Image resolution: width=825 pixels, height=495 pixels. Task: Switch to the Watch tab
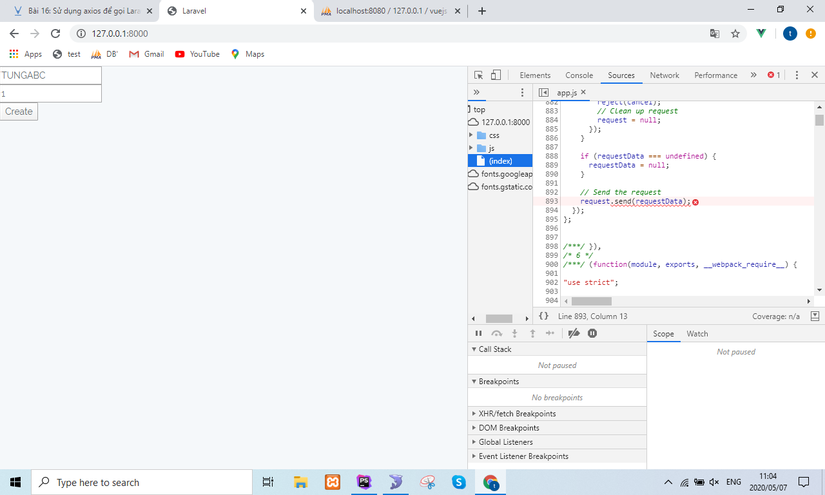[x=697, y=333]
